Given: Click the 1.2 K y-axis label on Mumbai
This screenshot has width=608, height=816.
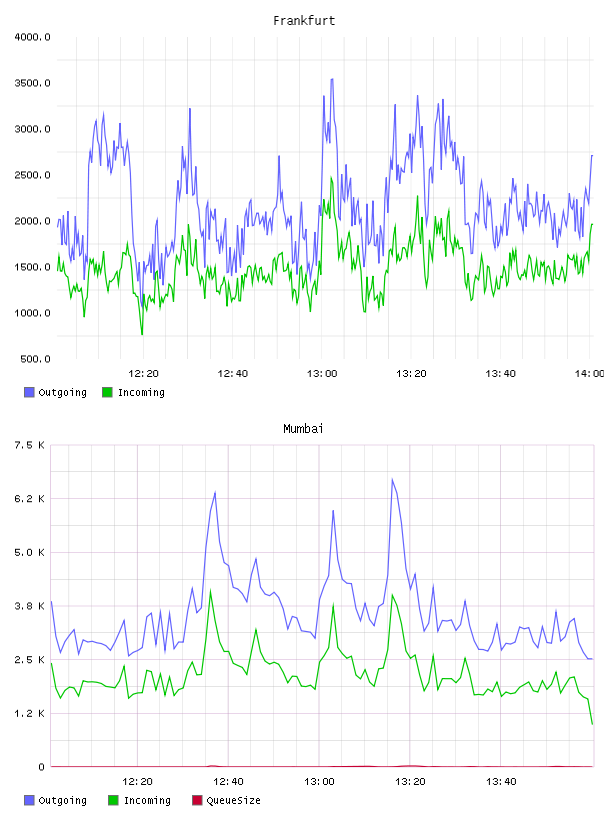Looking at the screenshot, I should click(x=29, y=713).
